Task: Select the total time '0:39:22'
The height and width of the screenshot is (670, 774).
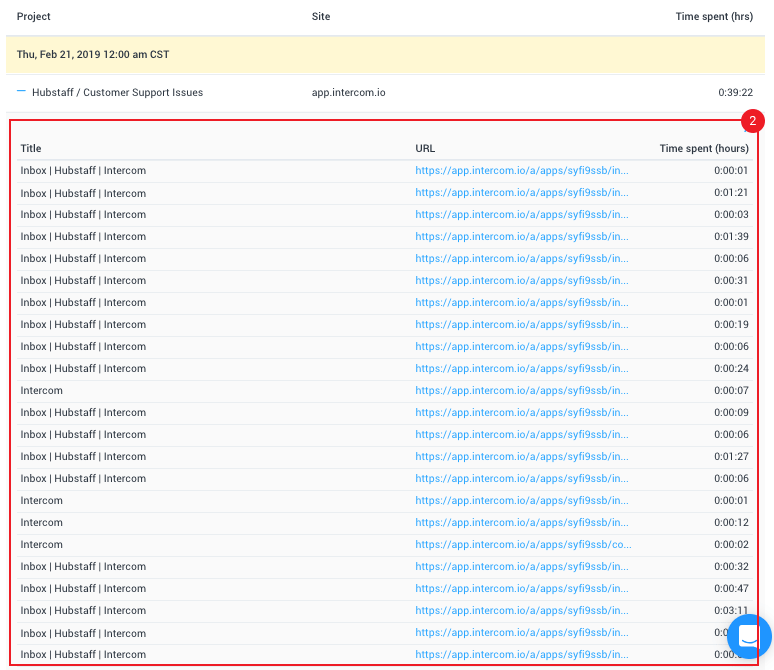Action: 735,92
